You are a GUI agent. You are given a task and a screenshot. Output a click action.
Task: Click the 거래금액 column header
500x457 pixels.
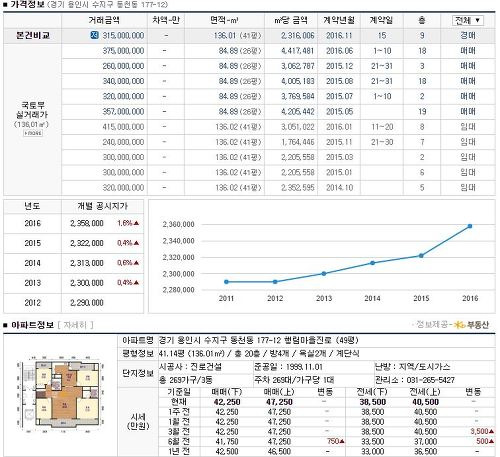pyautogui.click(x=104, y=20)
